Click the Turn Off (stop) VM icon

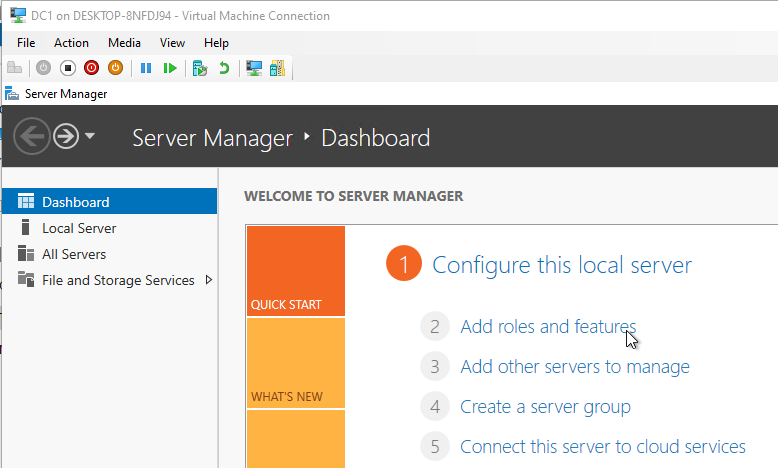(68, 68)
